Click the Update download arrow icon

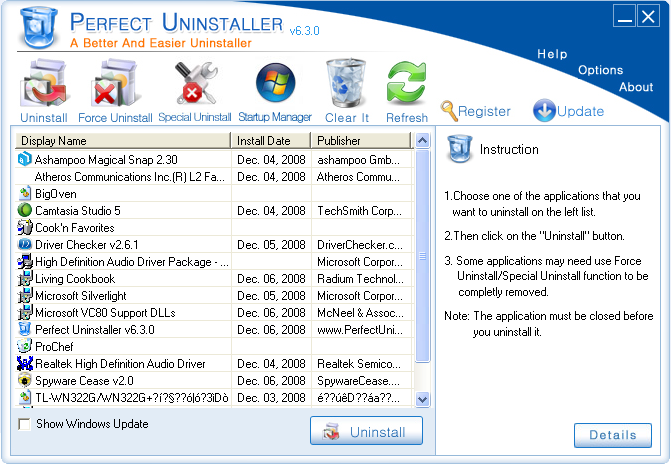pos(544,110)
